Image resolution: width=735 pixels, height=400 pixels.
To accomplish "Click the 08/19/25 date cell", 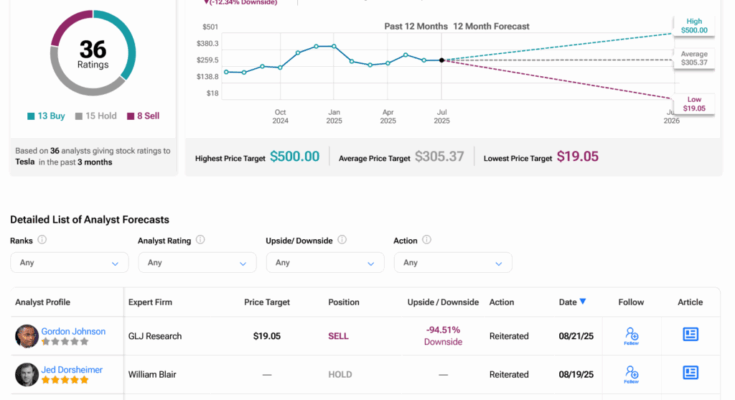I will coord(576,375).
